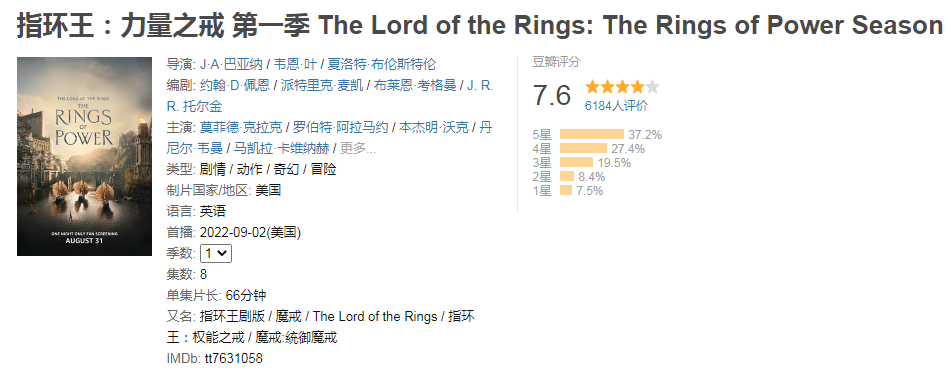Open director J·A·巴亚纳 link
946x377 pixels.
click(231, 64)
